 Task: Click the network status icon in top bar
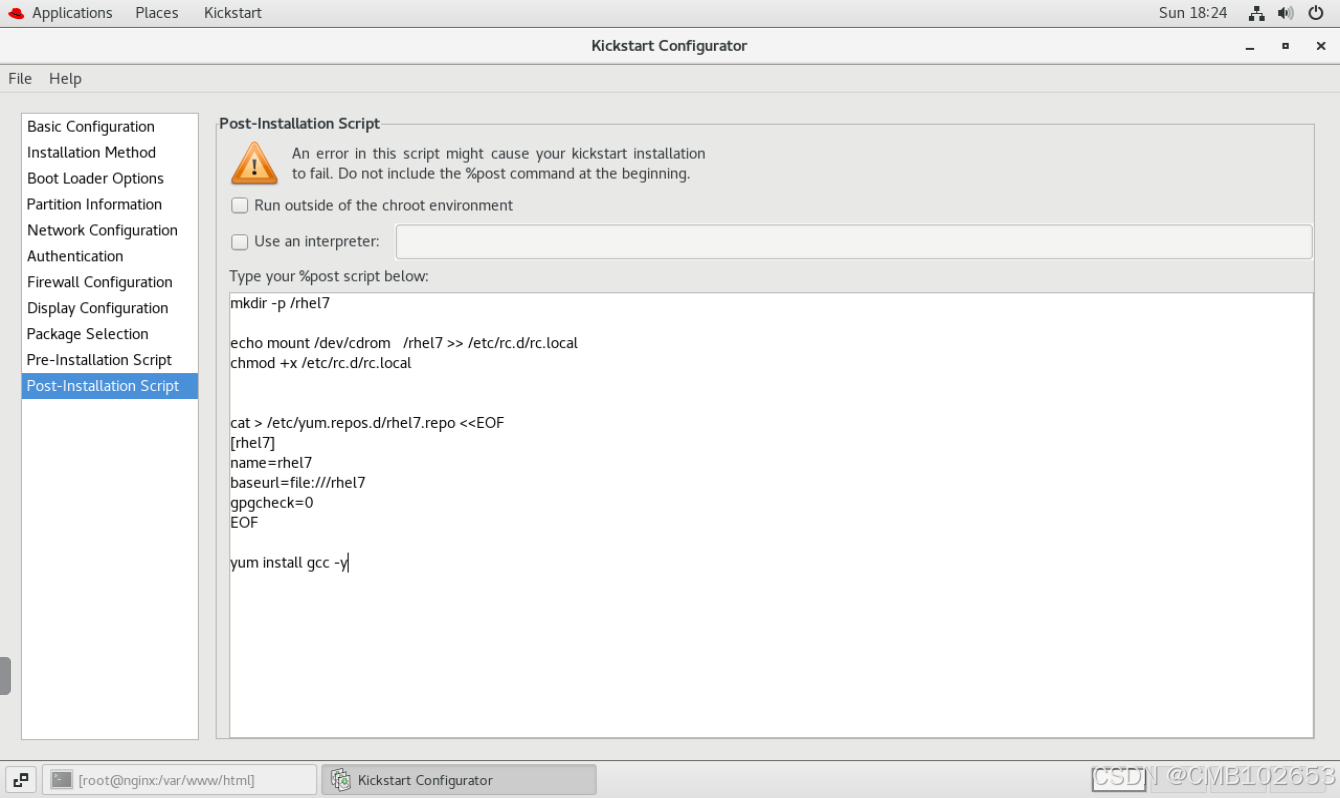coord(1257,13)
